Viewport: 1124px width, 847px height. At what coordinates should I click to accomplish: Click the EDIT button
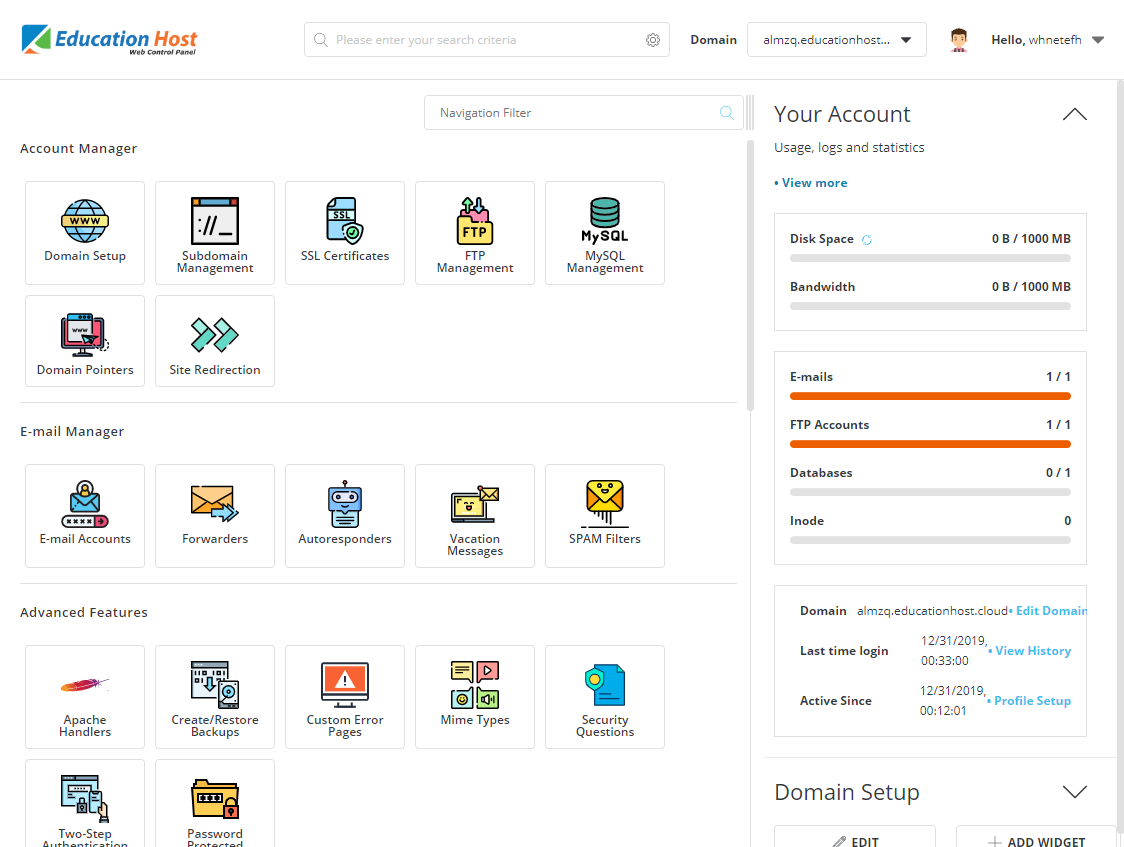(854, 838)
